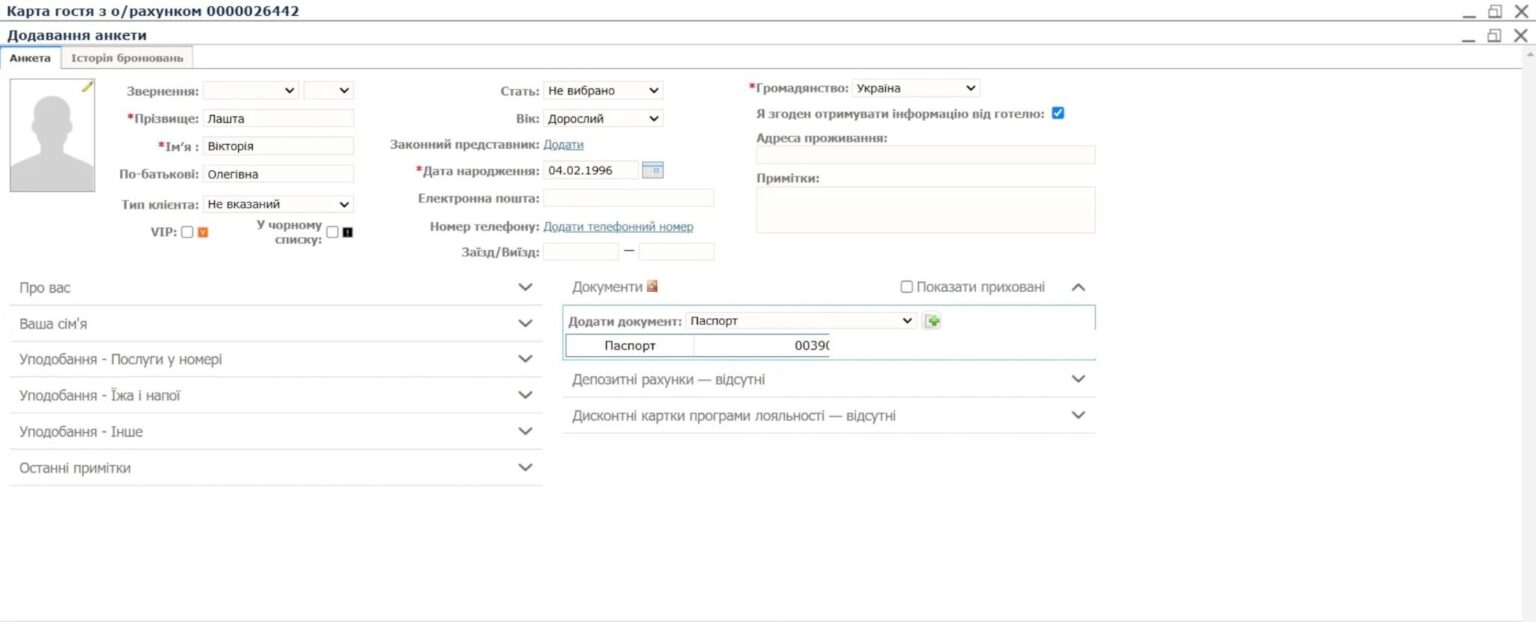Click the Додати телефонний номер link
1536x622 pixels.
(617, 226)
